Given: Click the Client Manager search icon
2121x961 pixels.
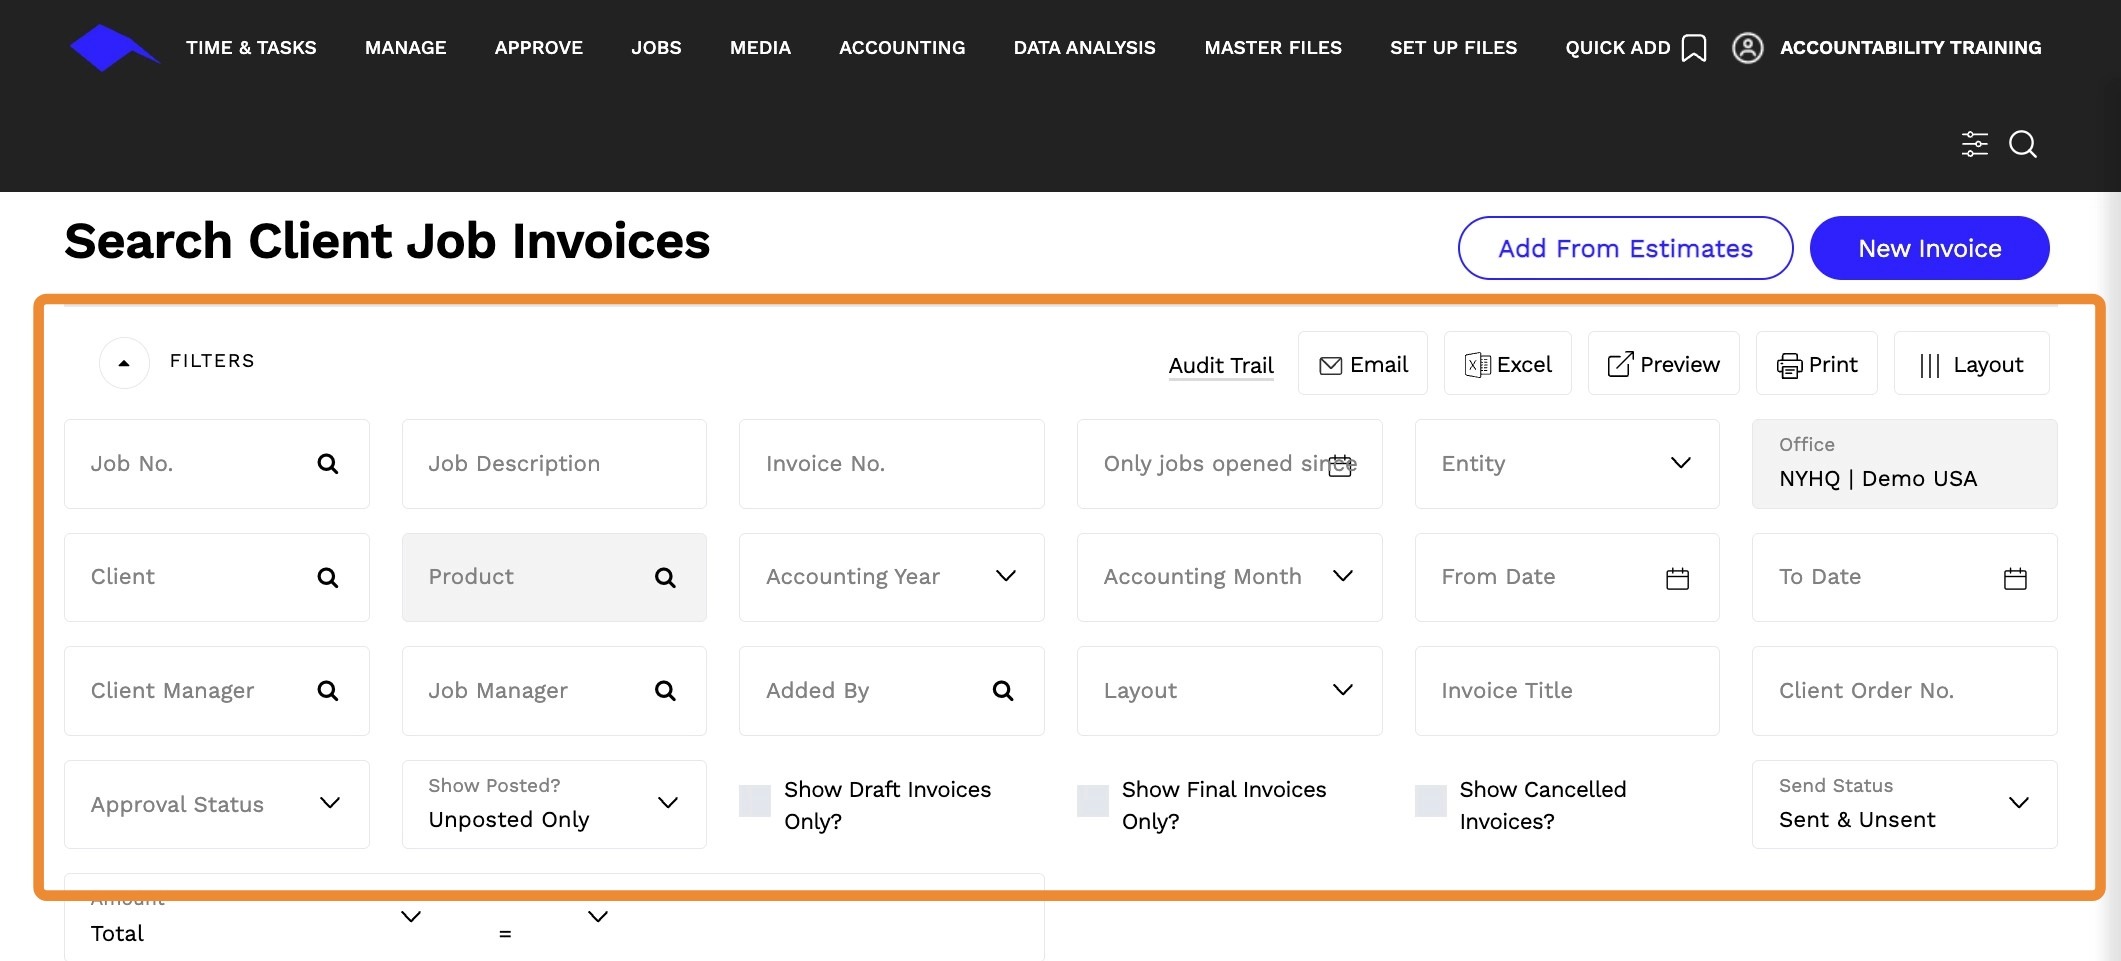Looking at the screenshot, I should point(327,691).
